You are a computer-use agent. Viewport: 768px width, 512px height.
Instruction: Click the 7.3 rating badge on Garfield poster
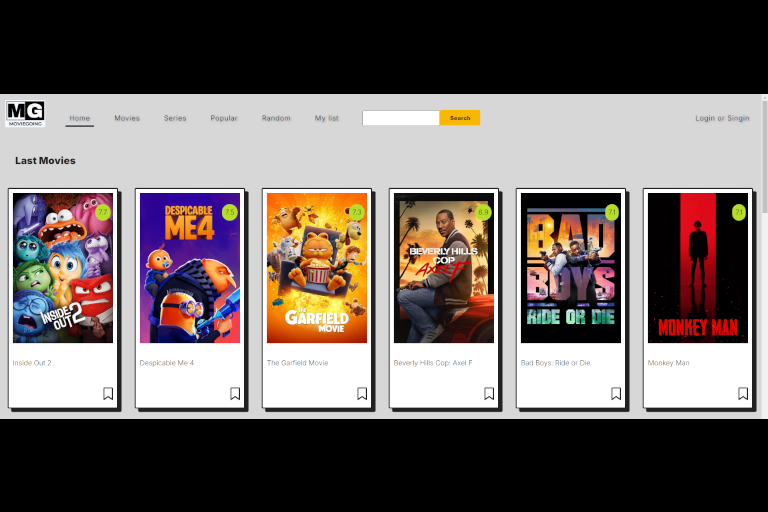coord(357,212)
